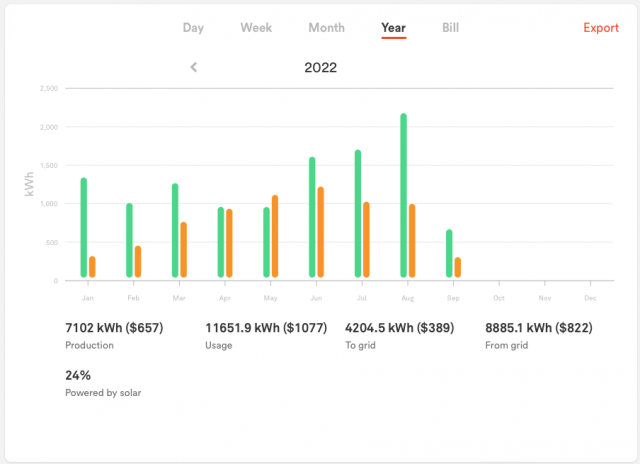
Task: Click the From grid label
Action: coord(507,346)
